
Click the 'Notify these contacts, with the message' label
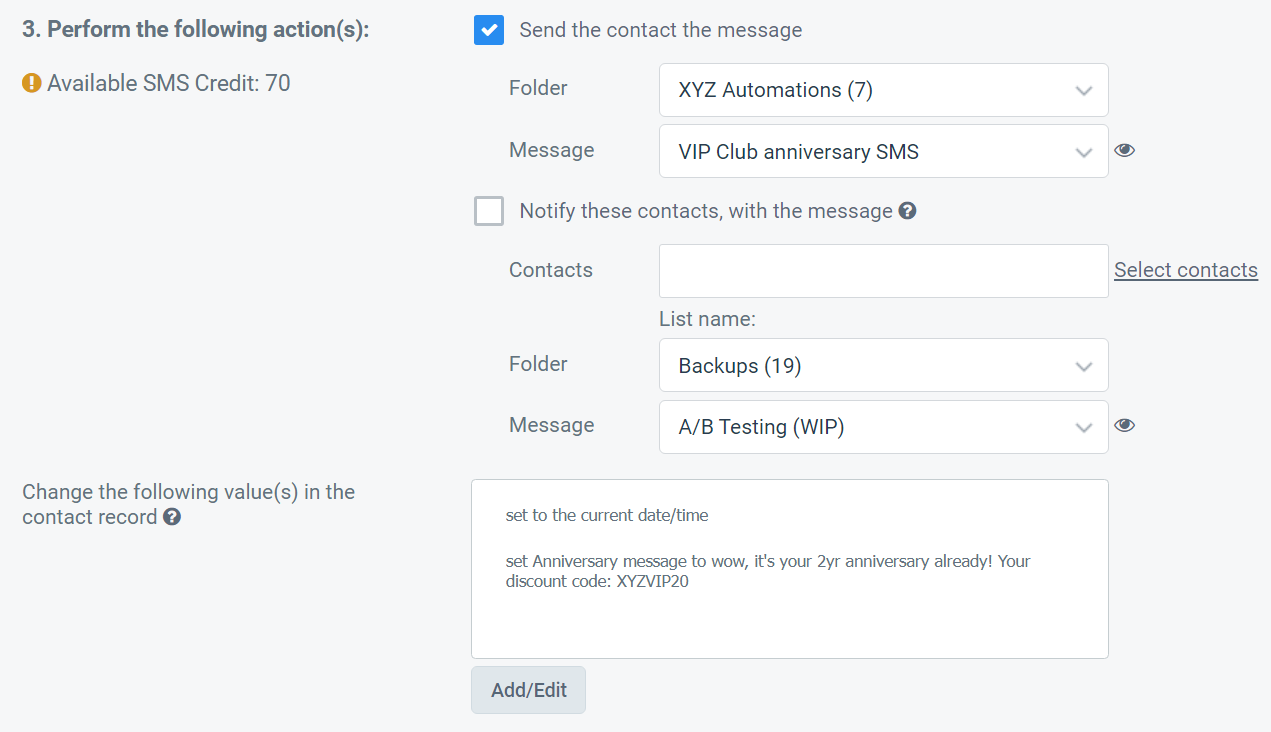[706, 211]
